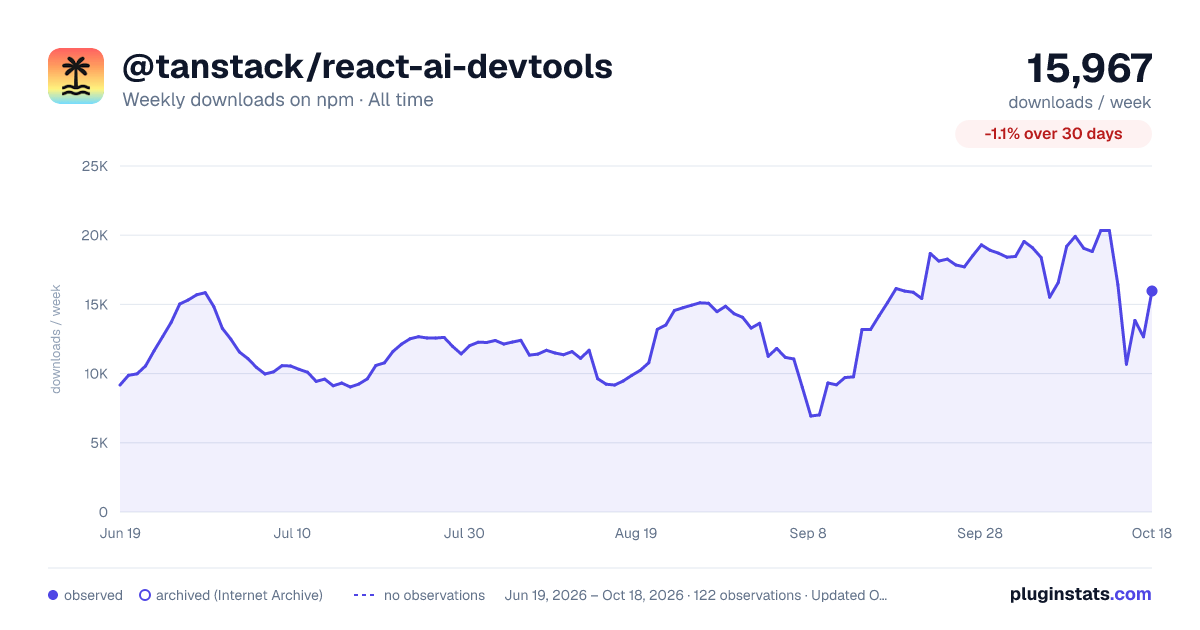Click the 'archived (Internet Archive)' legend label
Viewport: 1200px width, 630px height.
pyautogui.click(x=239, y=595)
